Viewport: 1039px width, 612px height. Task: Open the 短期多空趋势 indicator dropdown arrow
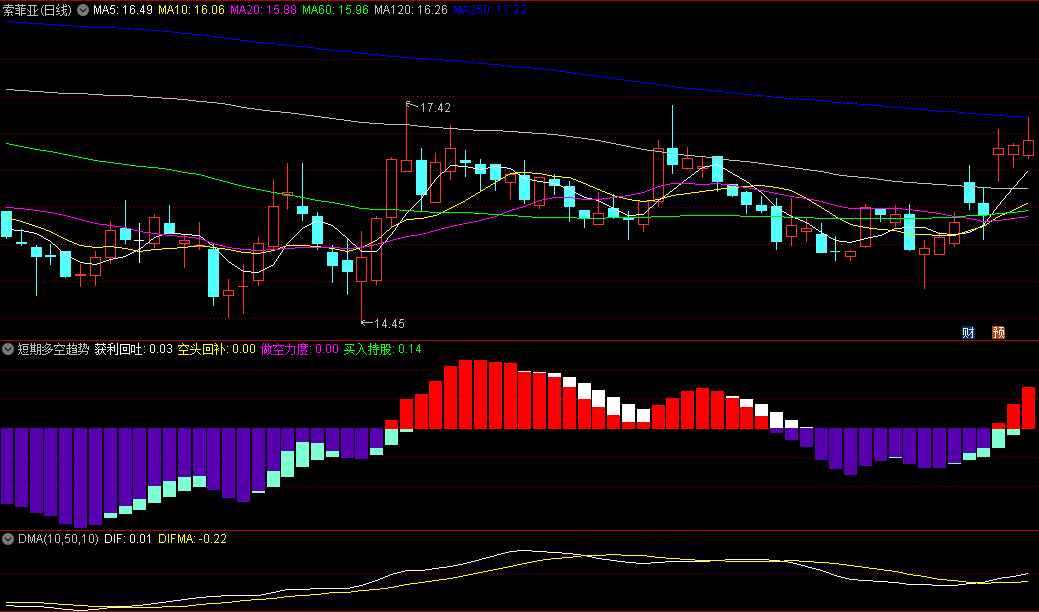[8, 349]
